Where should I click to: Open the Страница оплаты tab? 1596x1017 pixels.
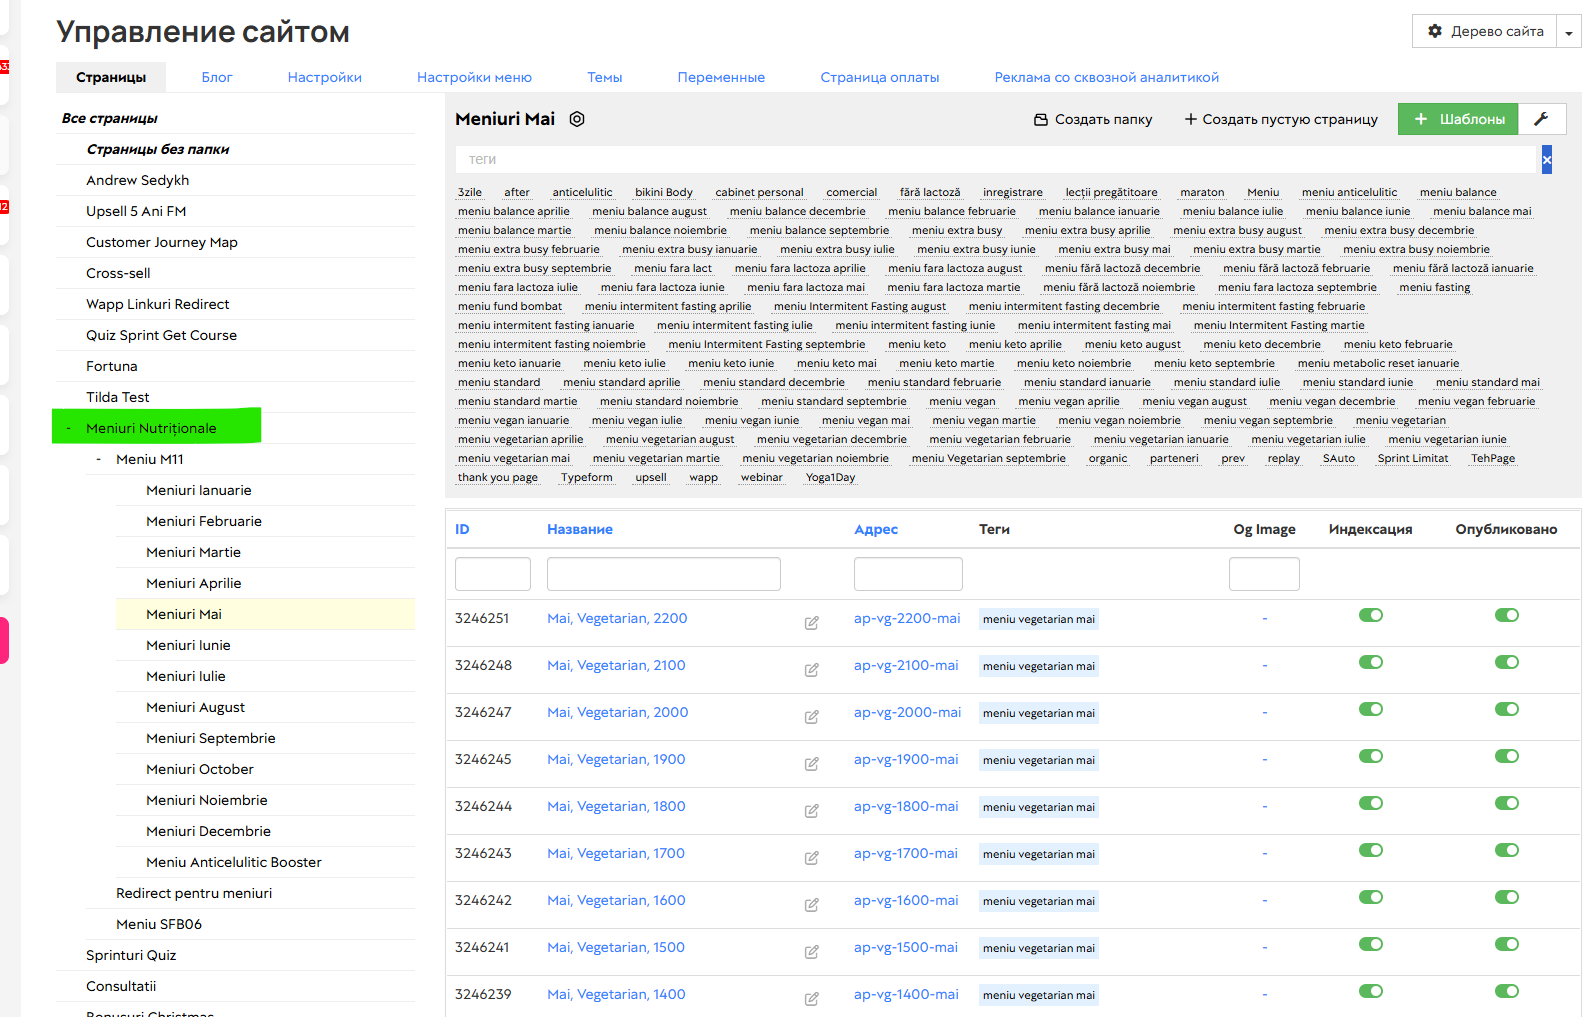pyautogui.click(x=880, y=77)
